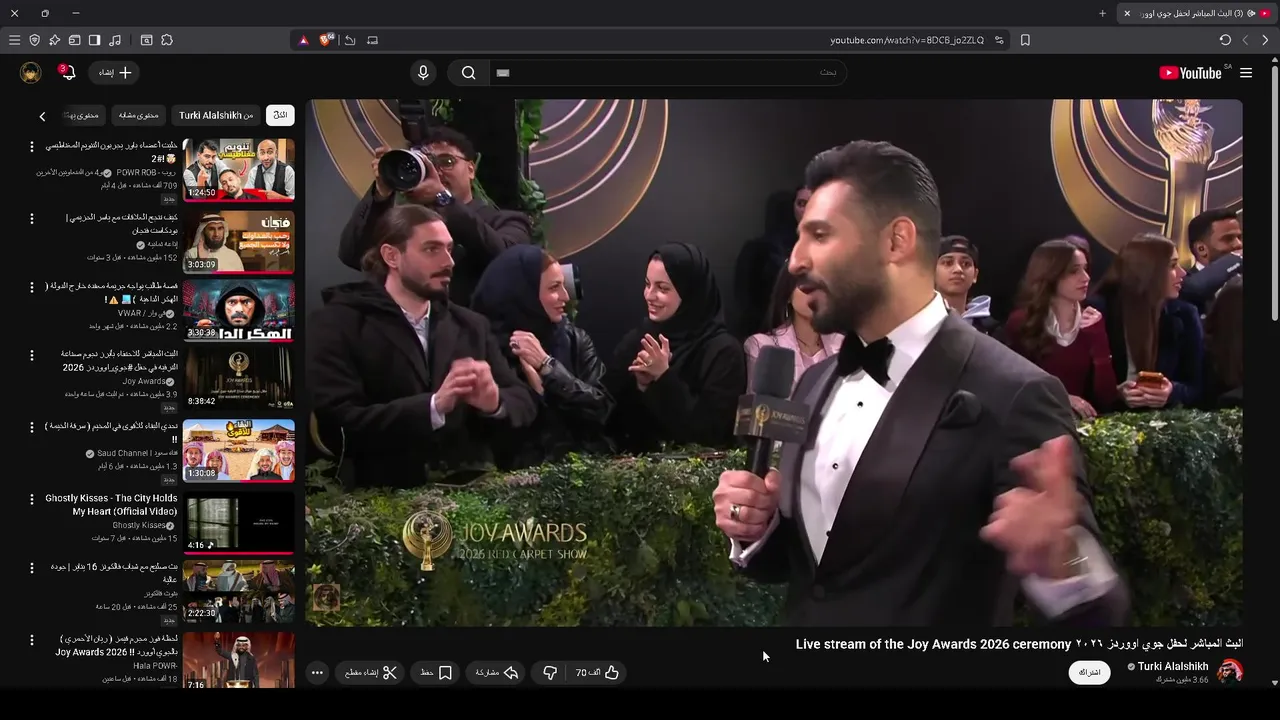This screenshot has height=720, width=1280.
Task: Open the 4:16 Ghostly Kisses thumbnail
Action: point(239,522)
